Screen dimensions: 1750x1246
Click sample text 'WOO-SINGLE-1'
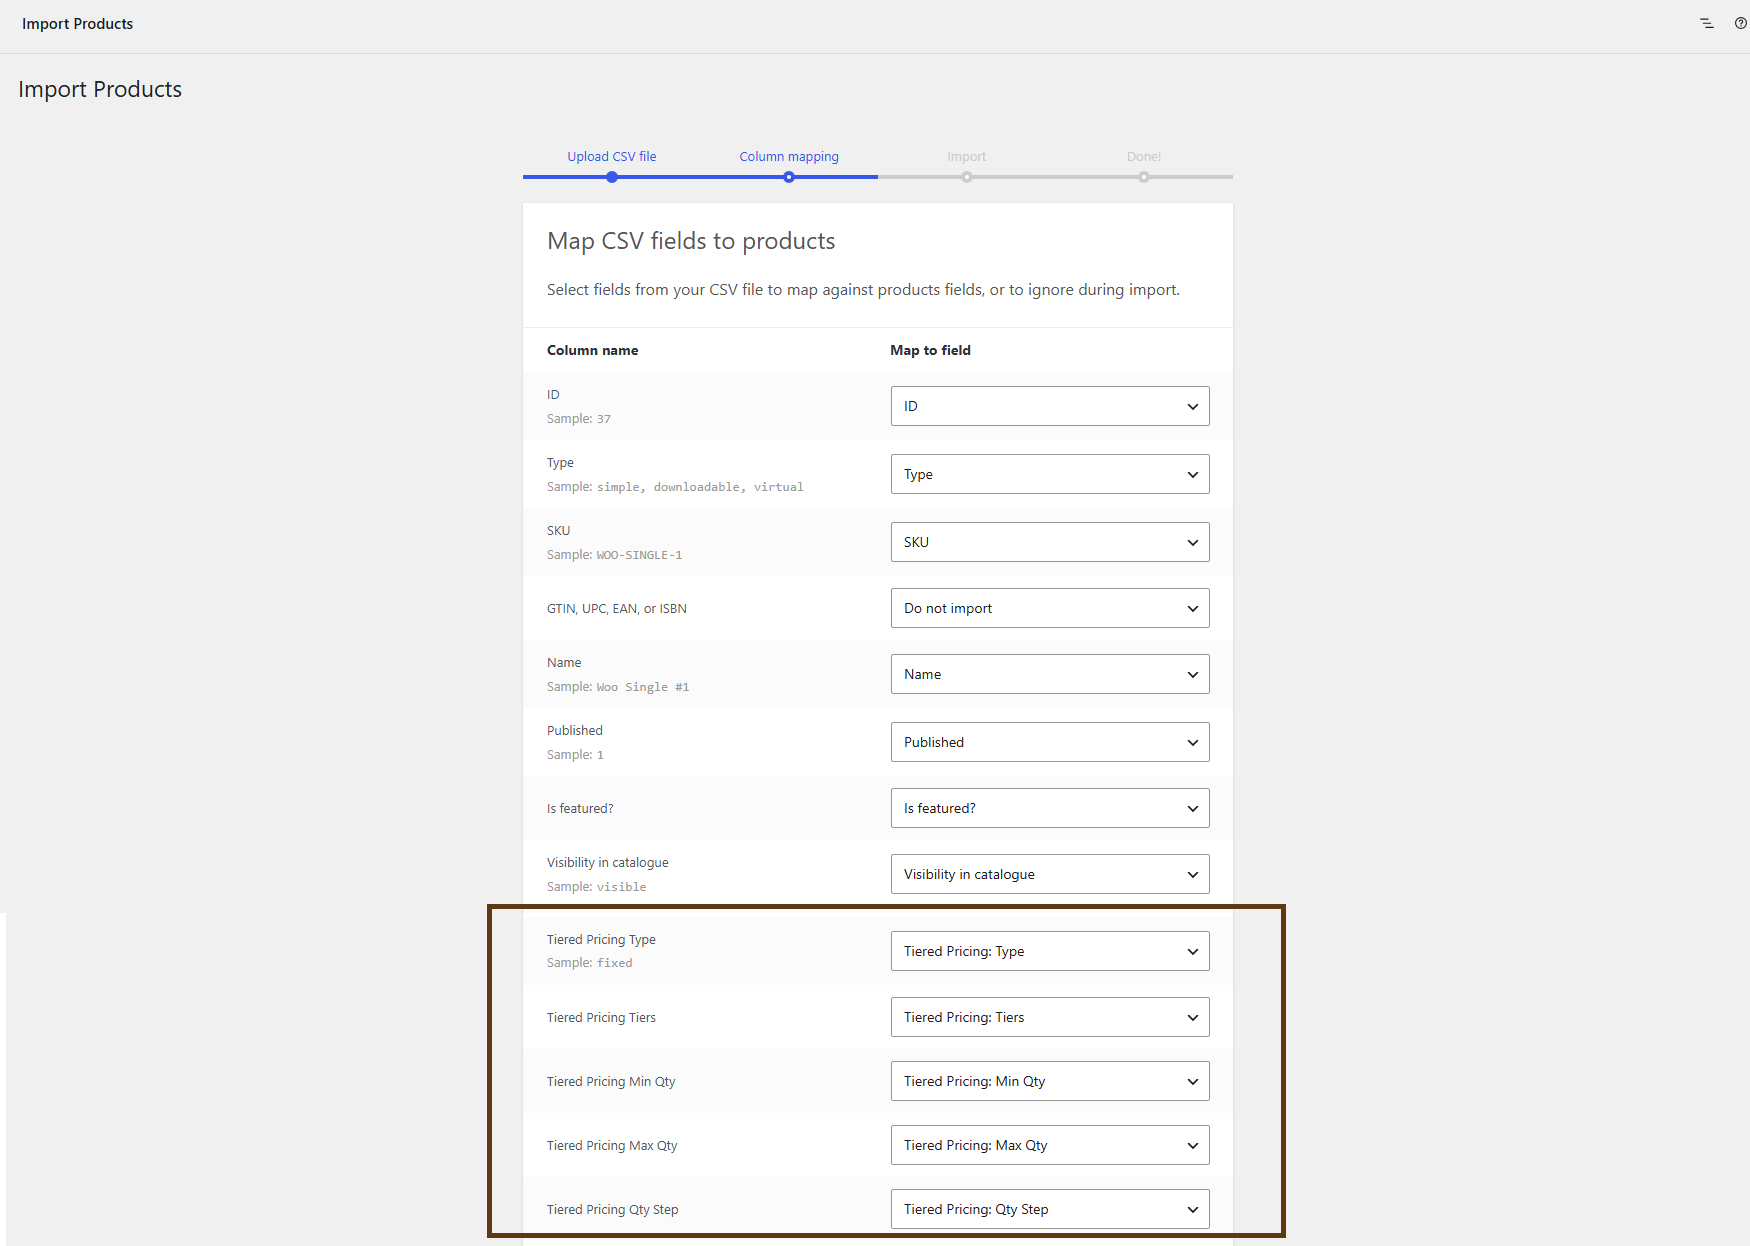pos(639,555)
